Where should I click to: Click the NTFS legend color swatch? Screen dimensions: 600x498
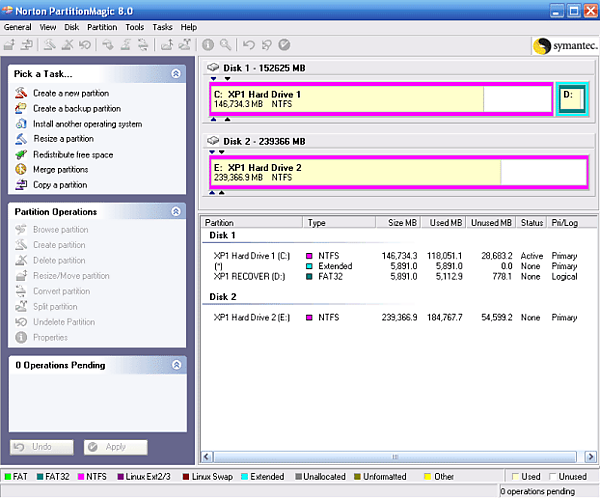(x=82, y=477)
